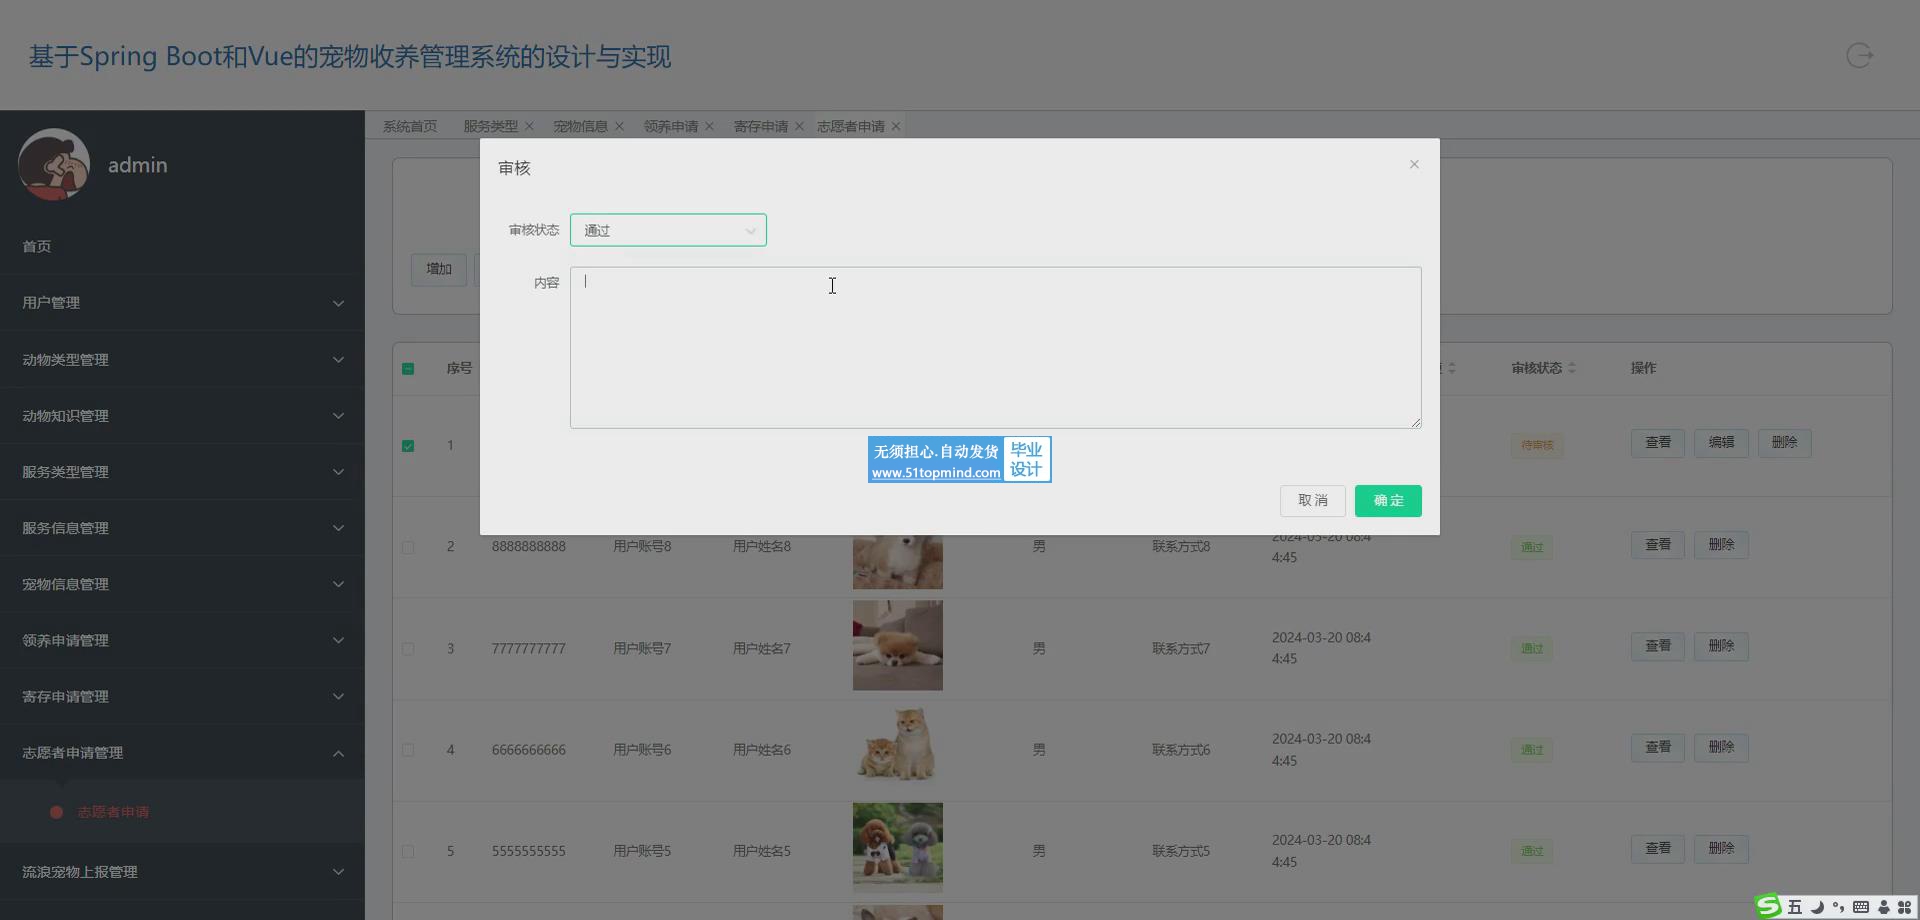Image resolution: width=1920 pixels, height=920 pixels.
Task: Expand the 流浪宠物上报管理 sidebar menu
Action: click(x=182, y=872)
